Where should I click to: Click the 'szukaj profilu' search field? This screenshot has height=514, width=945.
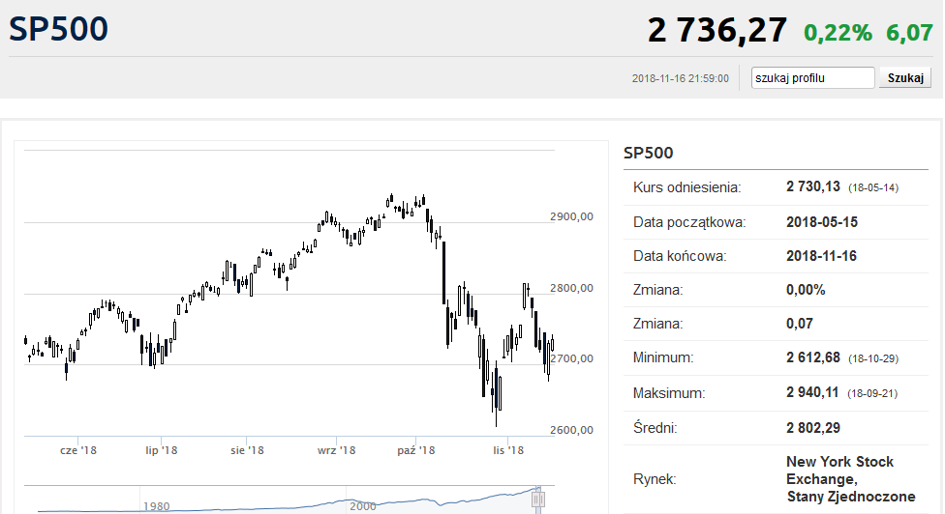click(812, 78)
